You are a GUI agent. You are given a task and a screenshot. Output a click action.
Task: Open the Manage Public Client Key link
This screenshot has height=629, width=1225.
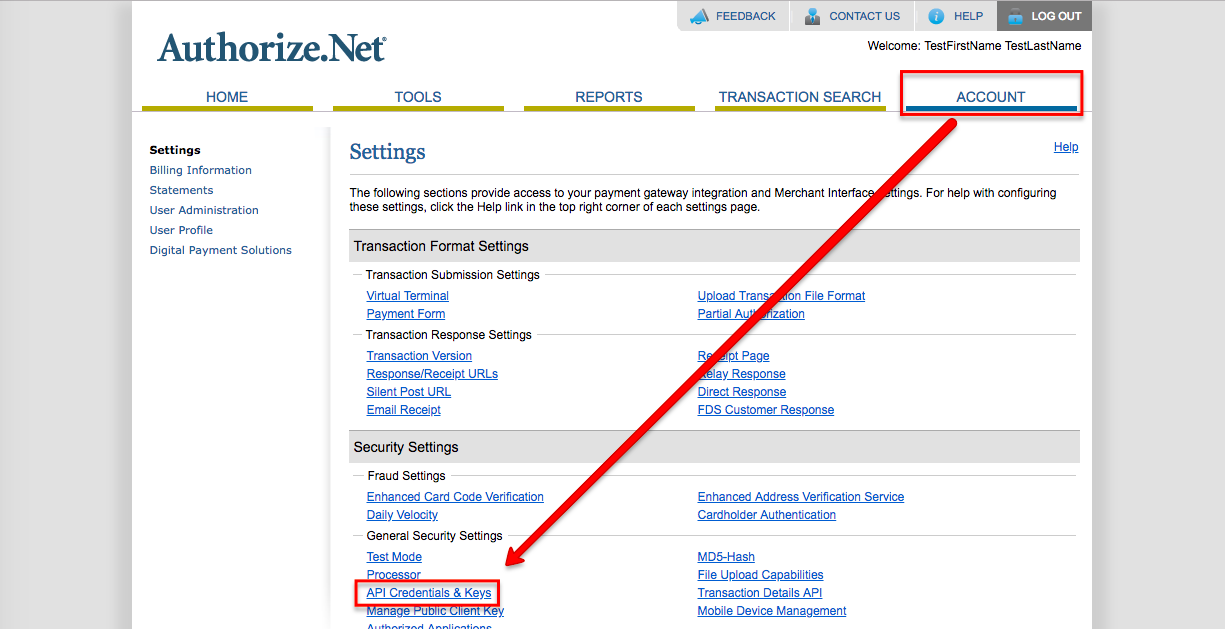tap(435, 611)
